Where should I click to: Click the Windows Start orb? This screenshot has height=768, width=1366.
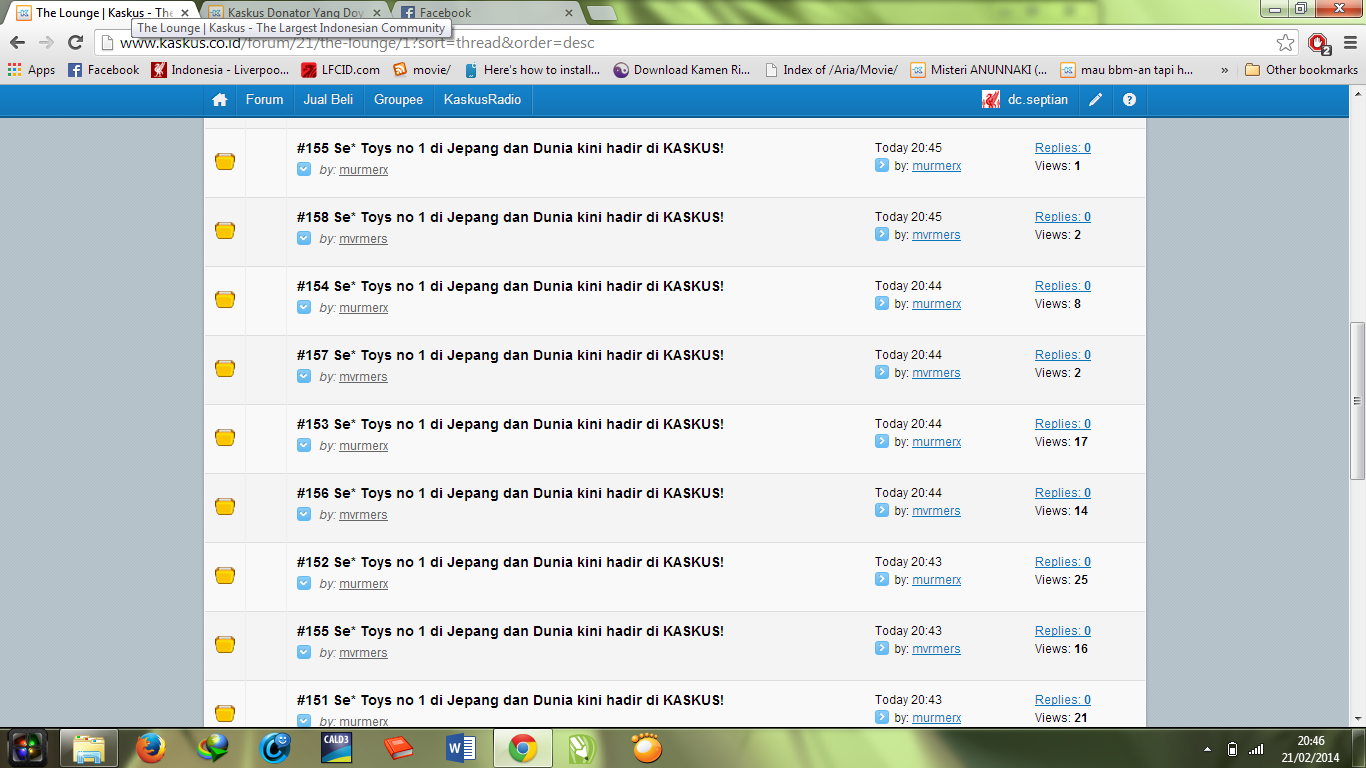coord(27,748)
